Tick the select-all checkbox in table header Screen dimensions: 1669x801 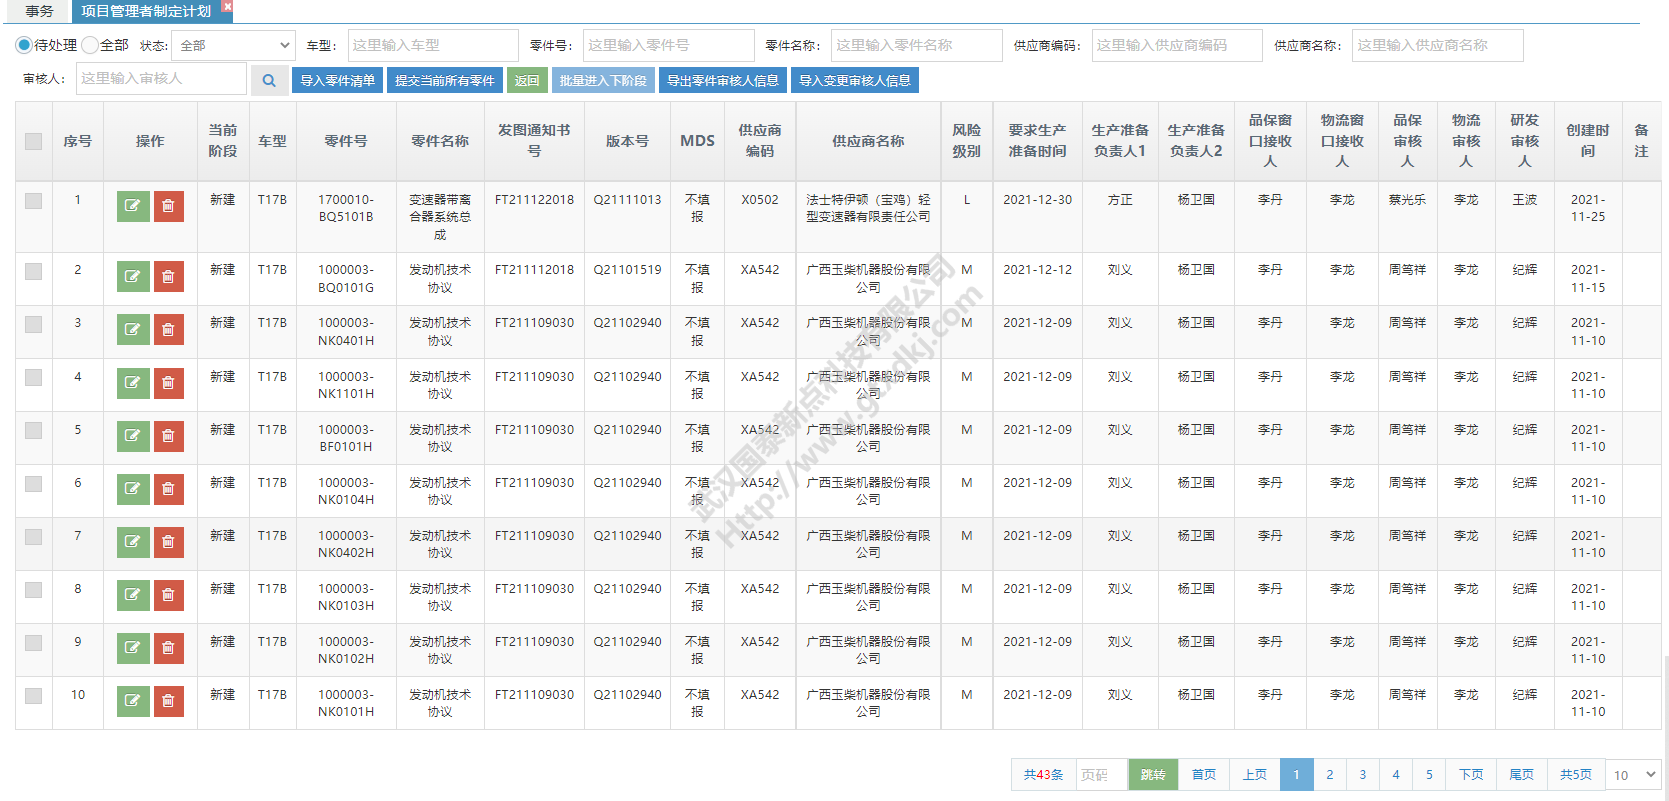pos(34,141)
